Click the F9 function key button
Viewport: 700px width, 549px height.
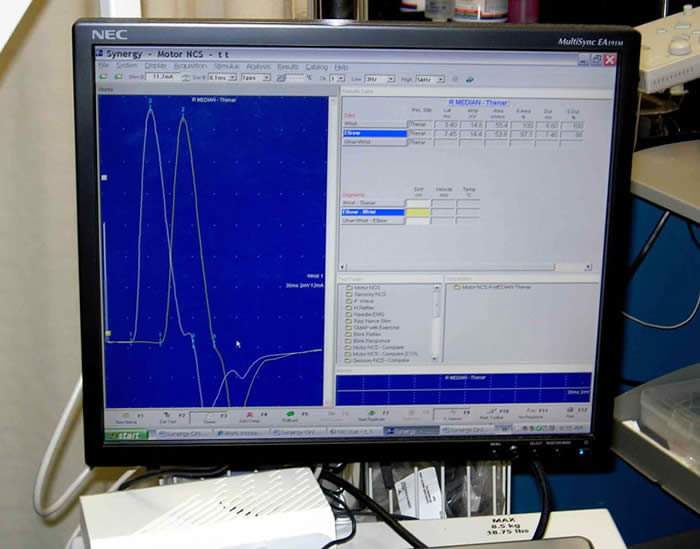tap(452, 415)
